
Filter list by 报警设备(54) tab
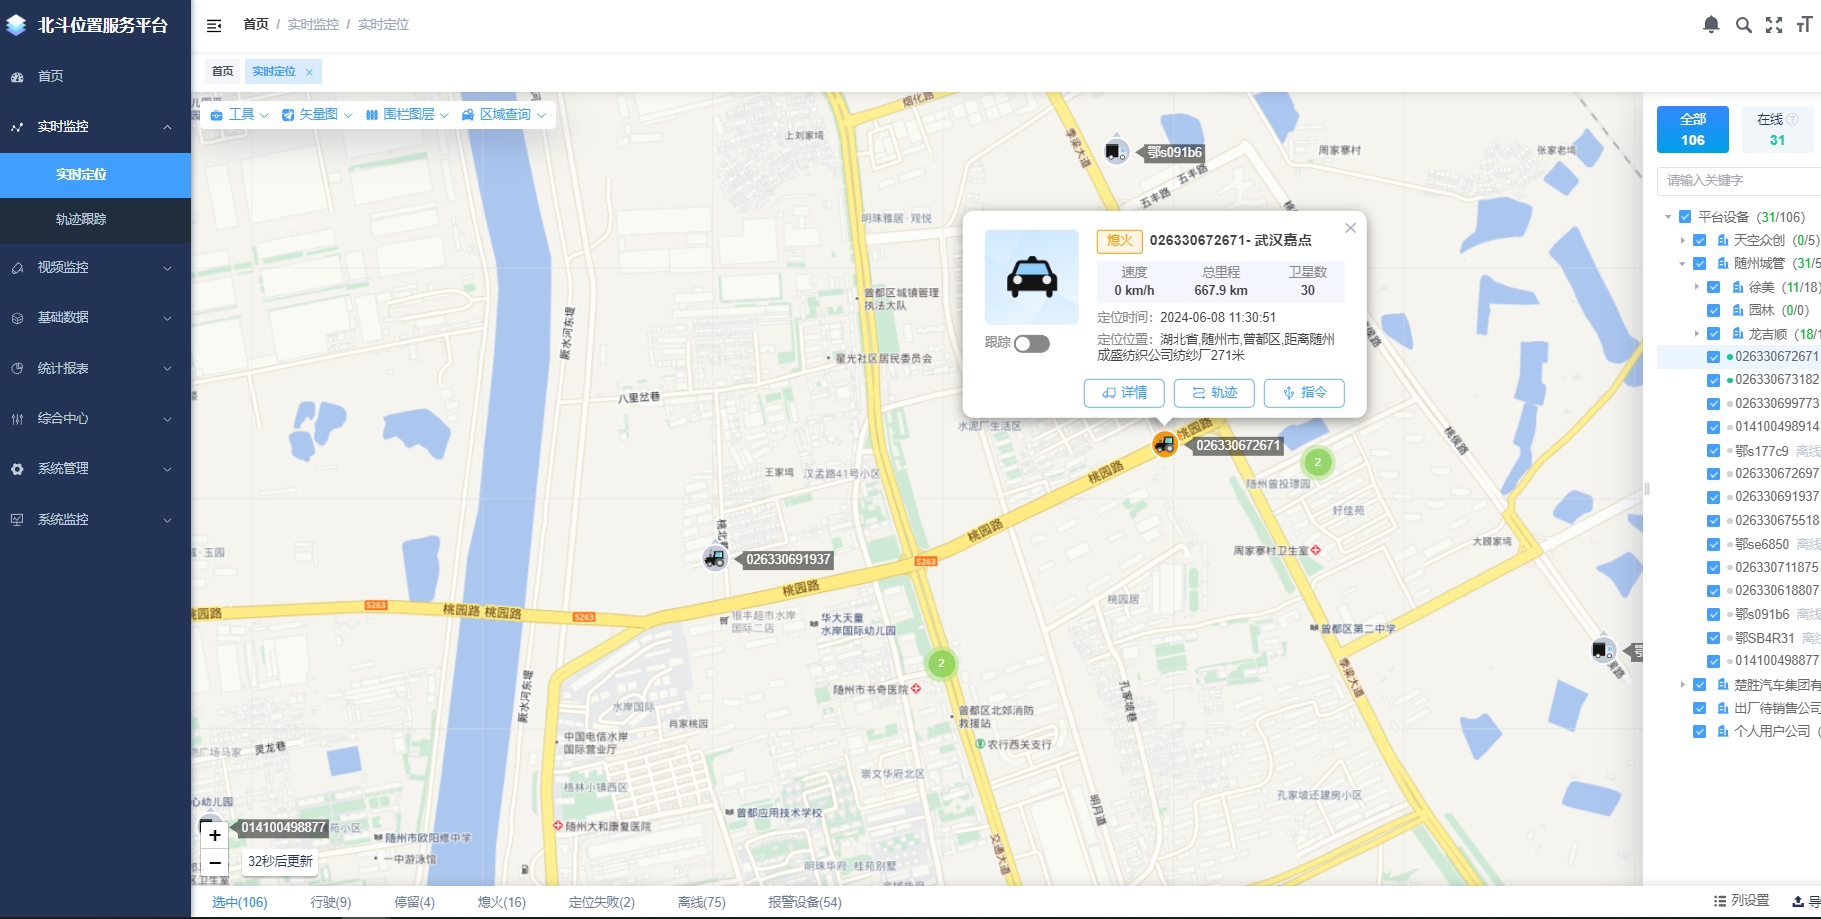point(805,902)
